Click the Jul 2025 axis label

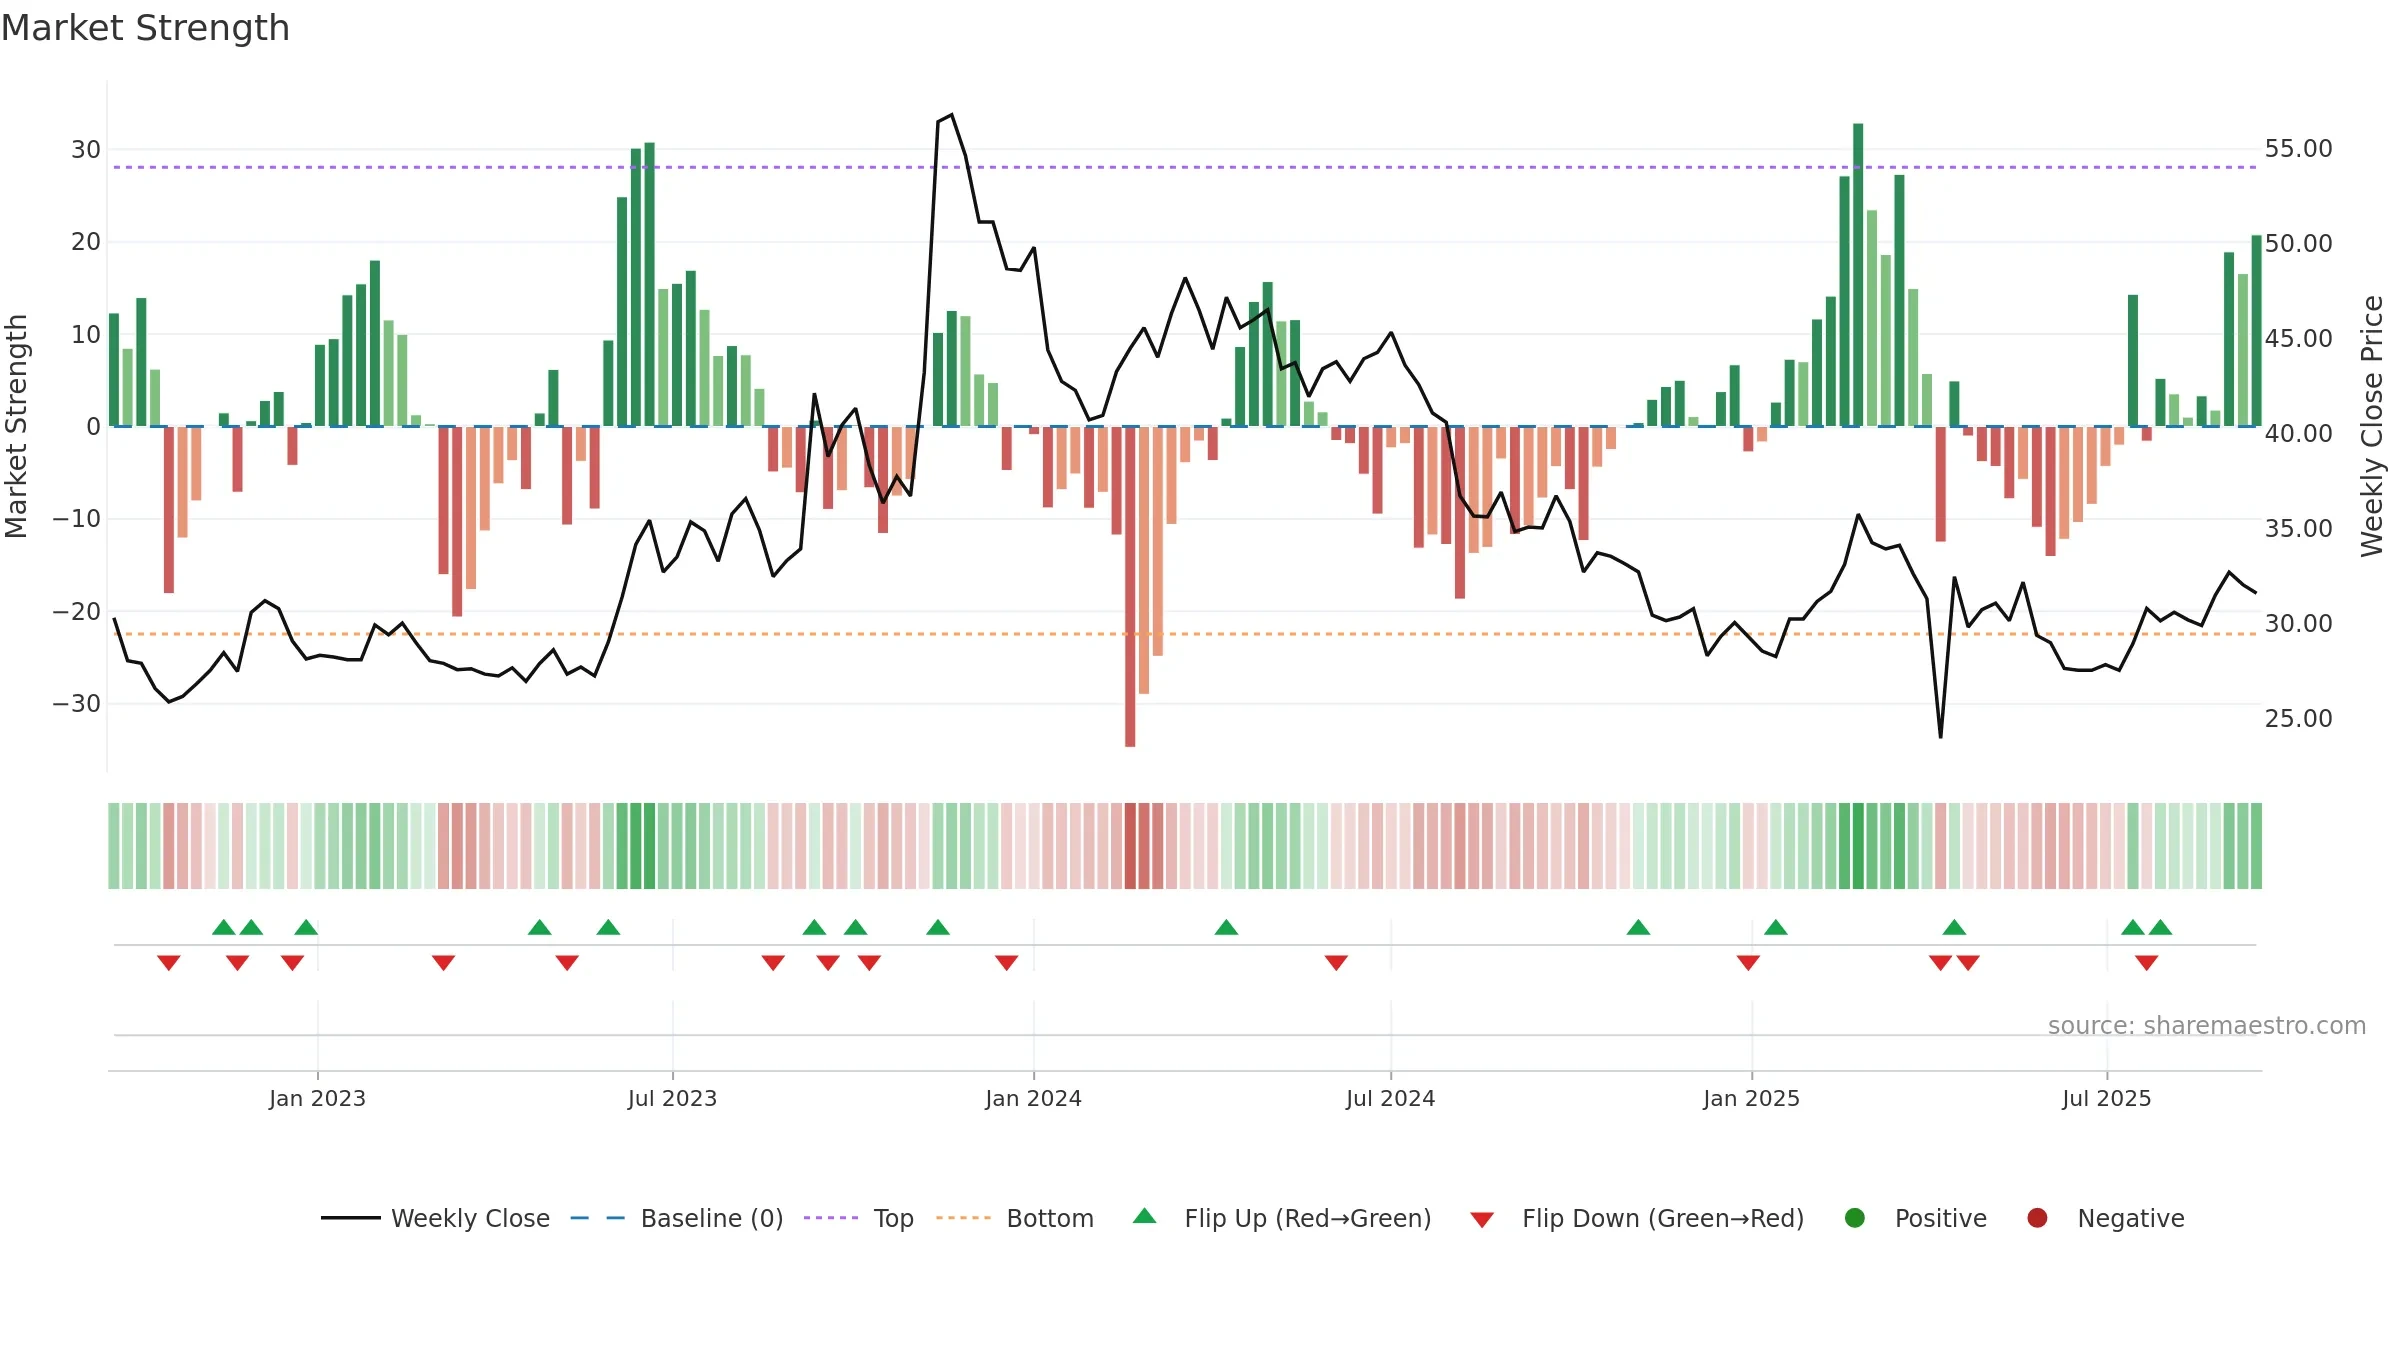2106,1098
